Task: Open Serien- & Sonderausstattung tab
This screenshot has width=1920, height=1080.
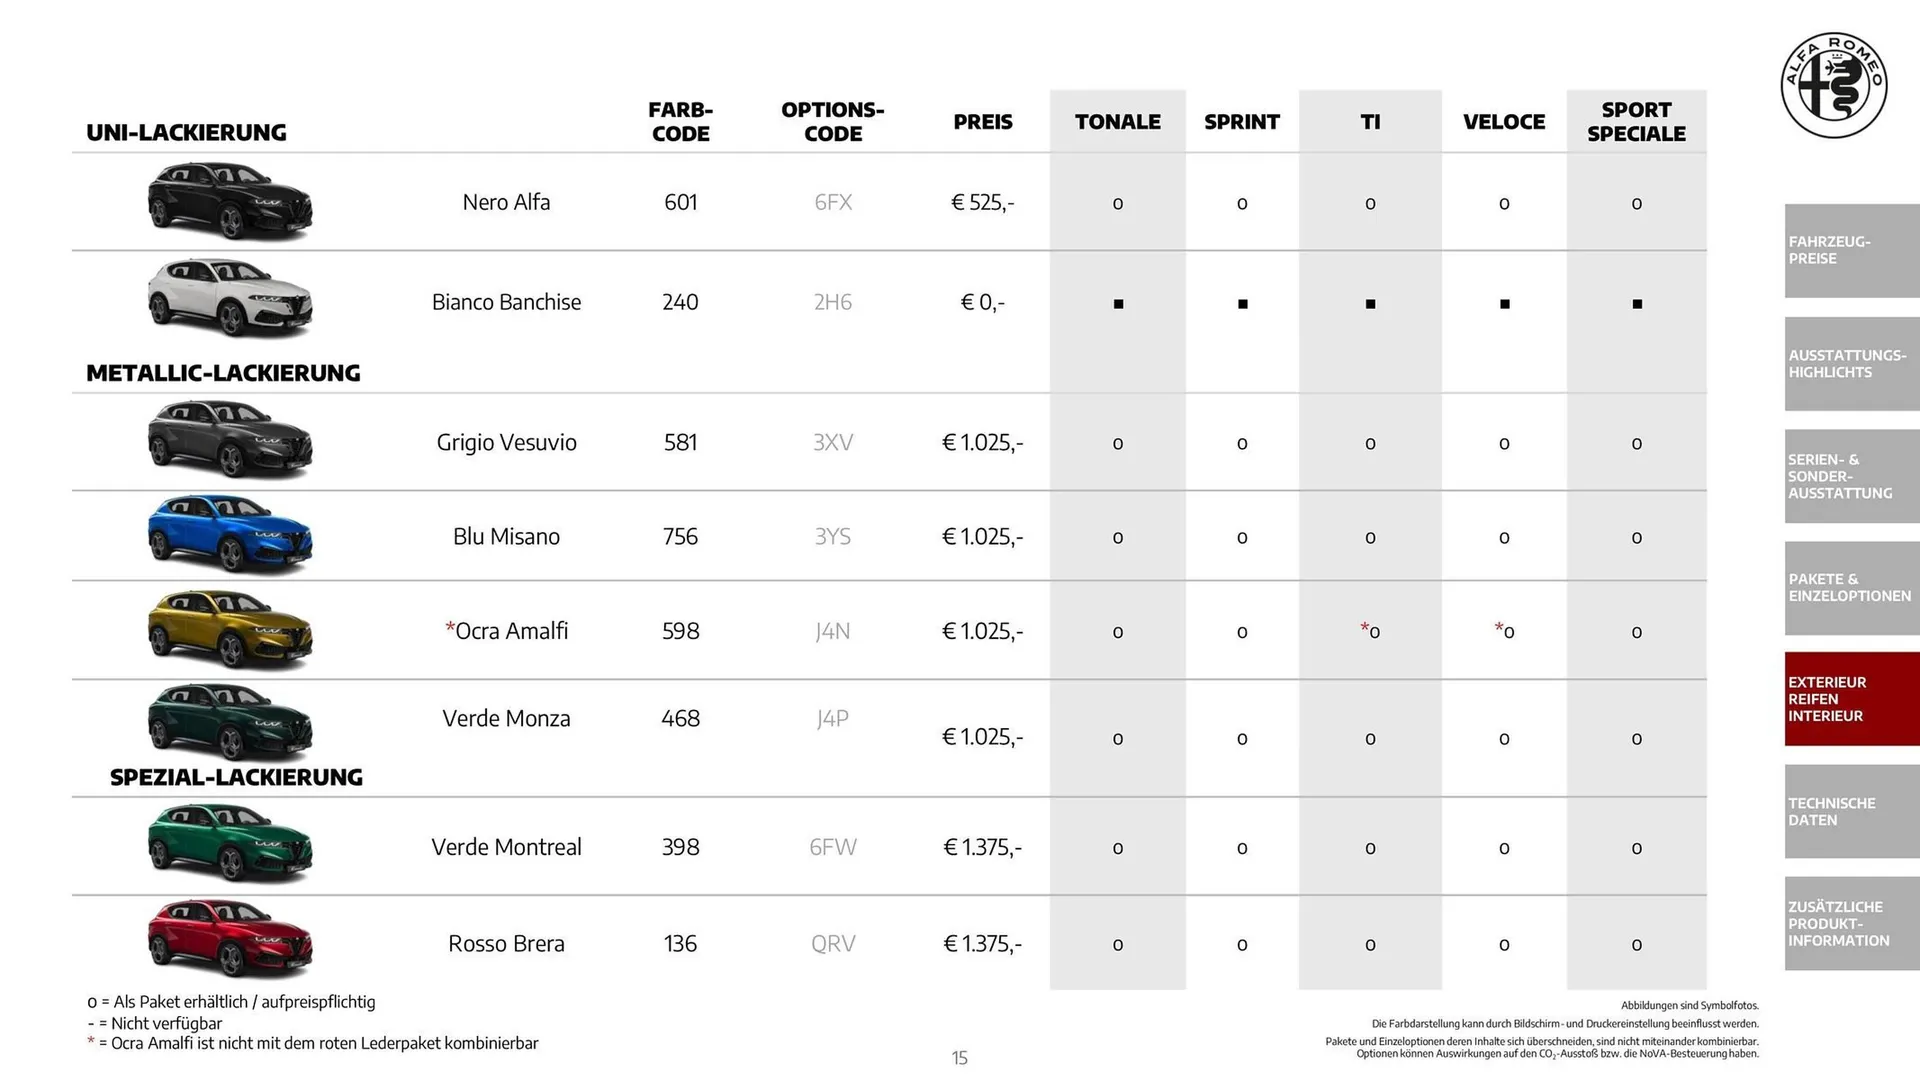Action: (1850, 476)
